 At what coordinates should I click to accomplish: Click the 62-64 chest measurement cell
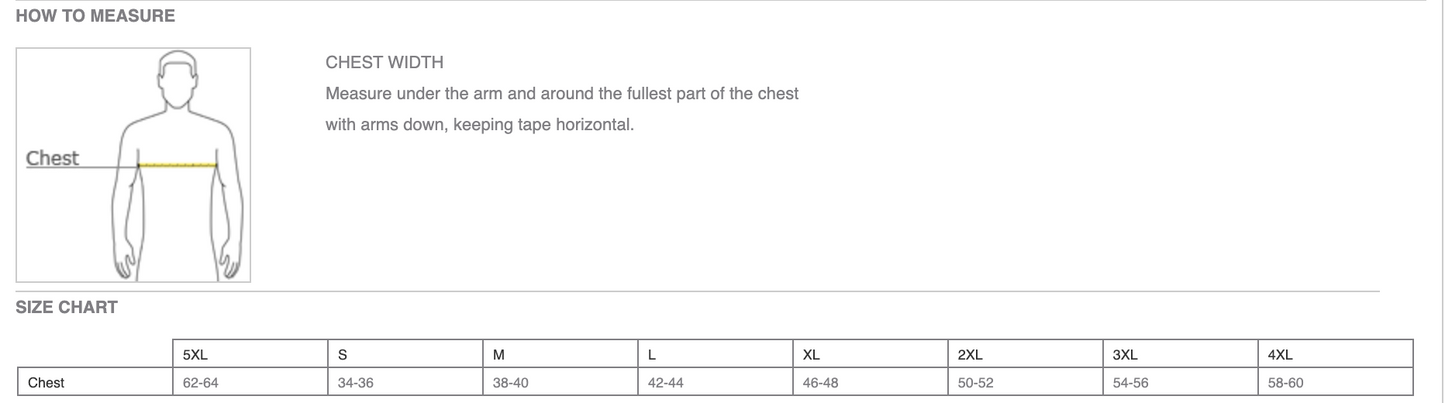tap(201, 383)
